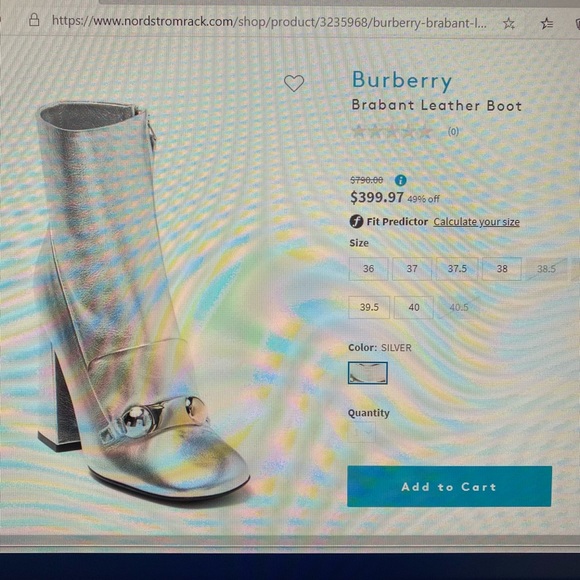This screenshot has height=580, width=580.
Task: Open the Quantity dropdown
Action: click(x=362, y=432)
